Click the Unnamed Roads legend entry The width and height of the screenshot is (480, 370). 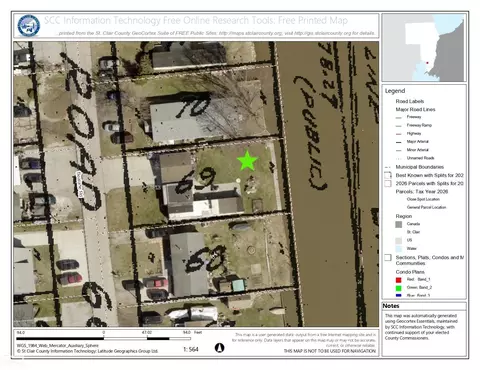(420, 158)
